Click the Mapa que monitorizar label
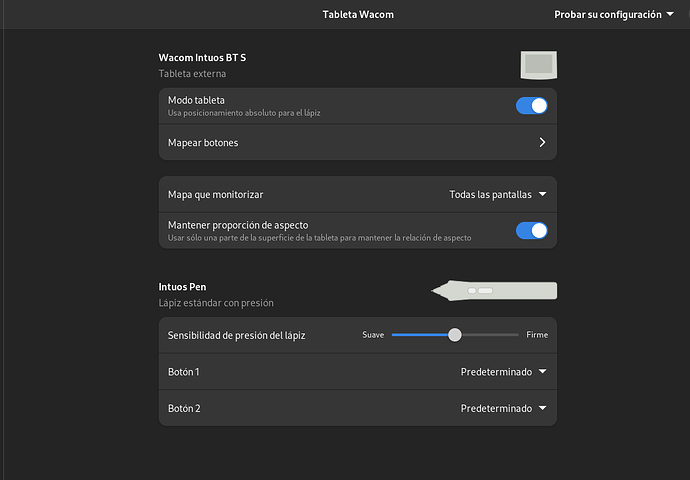 click(216, 194)
